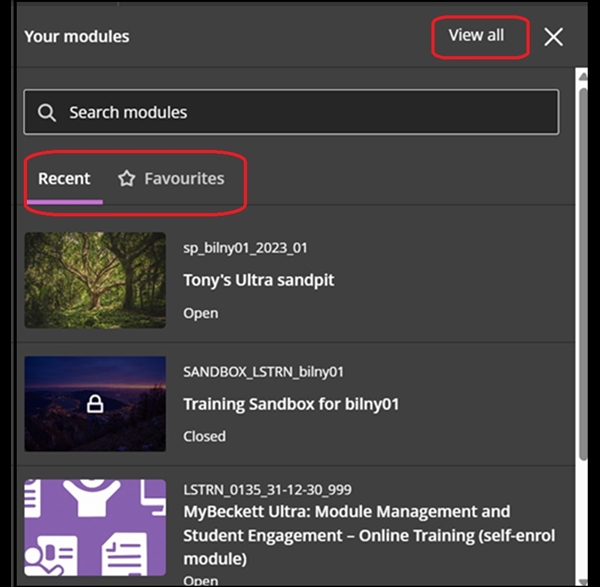This screenshot has width=600, height=587.
Task: Open the purple MyBeckett Ultra thumbnail
Action: pos(95,528)
